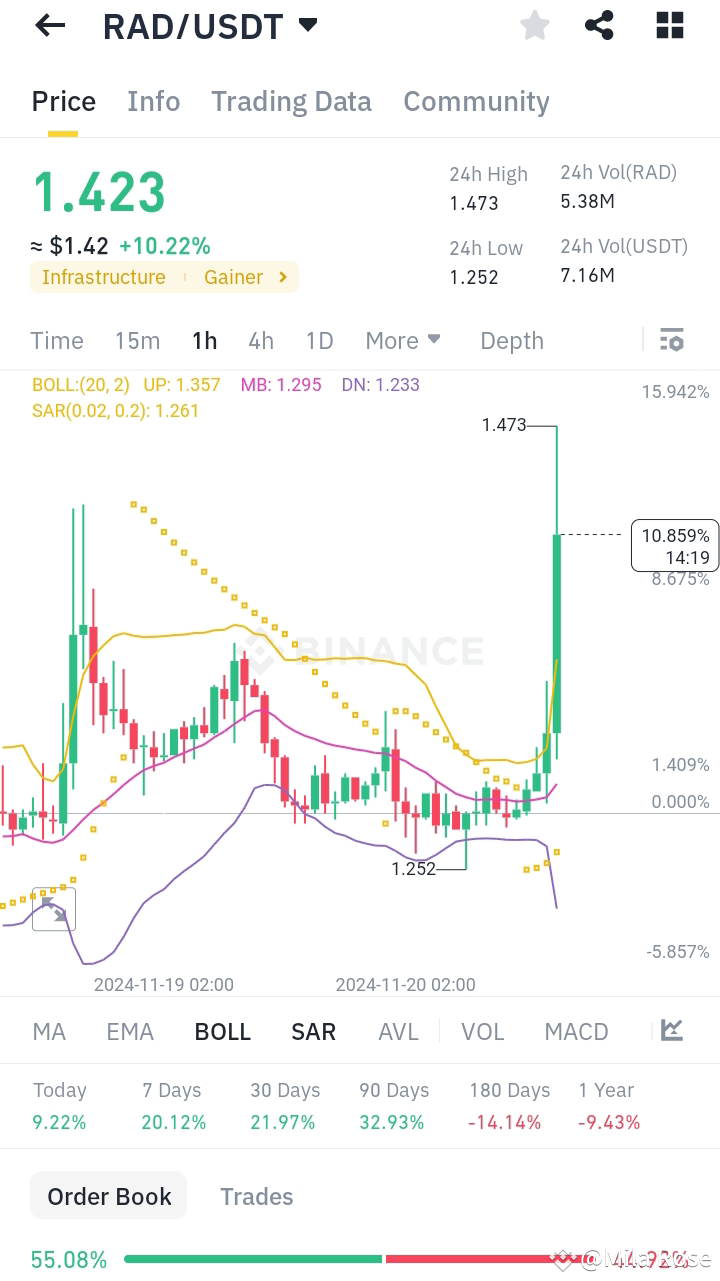Tap the back arrow to exit

pyautogui.click(x=48, y=25)
